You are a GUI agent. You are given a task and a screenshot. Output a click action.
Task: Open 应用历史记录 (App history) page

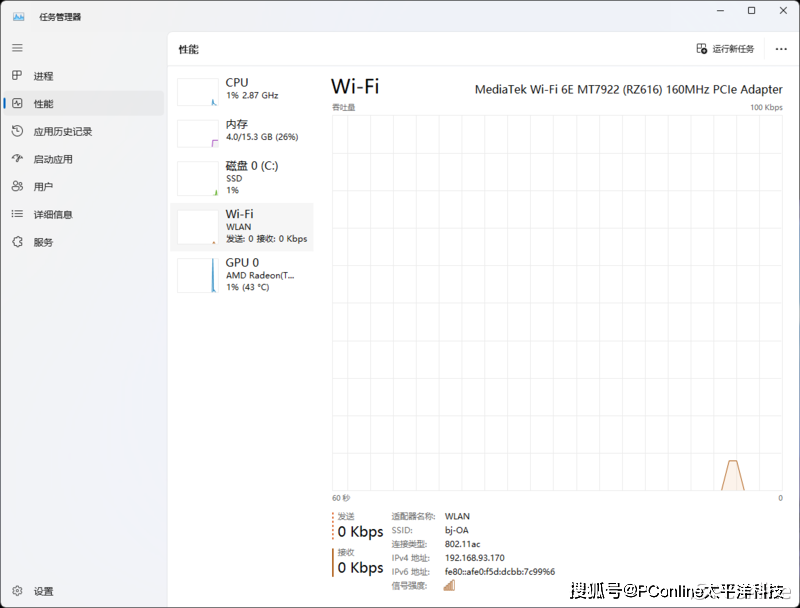tap(62, 131)
